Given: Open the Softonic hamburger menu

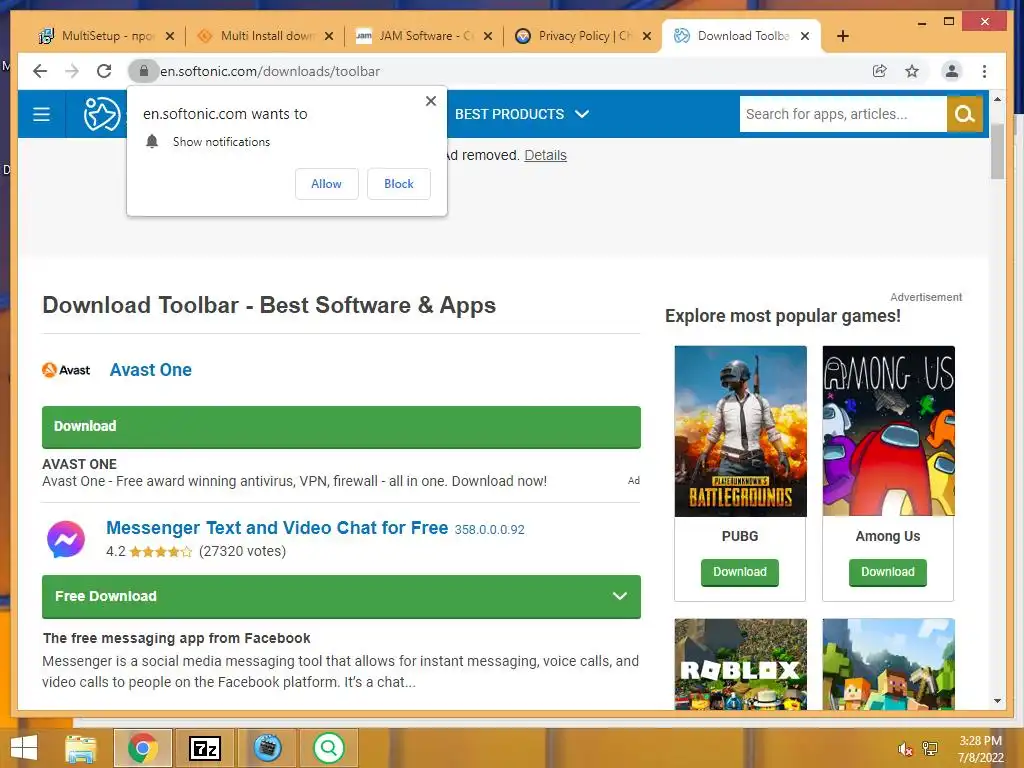Looking at the screenshot, I should 42,114.
